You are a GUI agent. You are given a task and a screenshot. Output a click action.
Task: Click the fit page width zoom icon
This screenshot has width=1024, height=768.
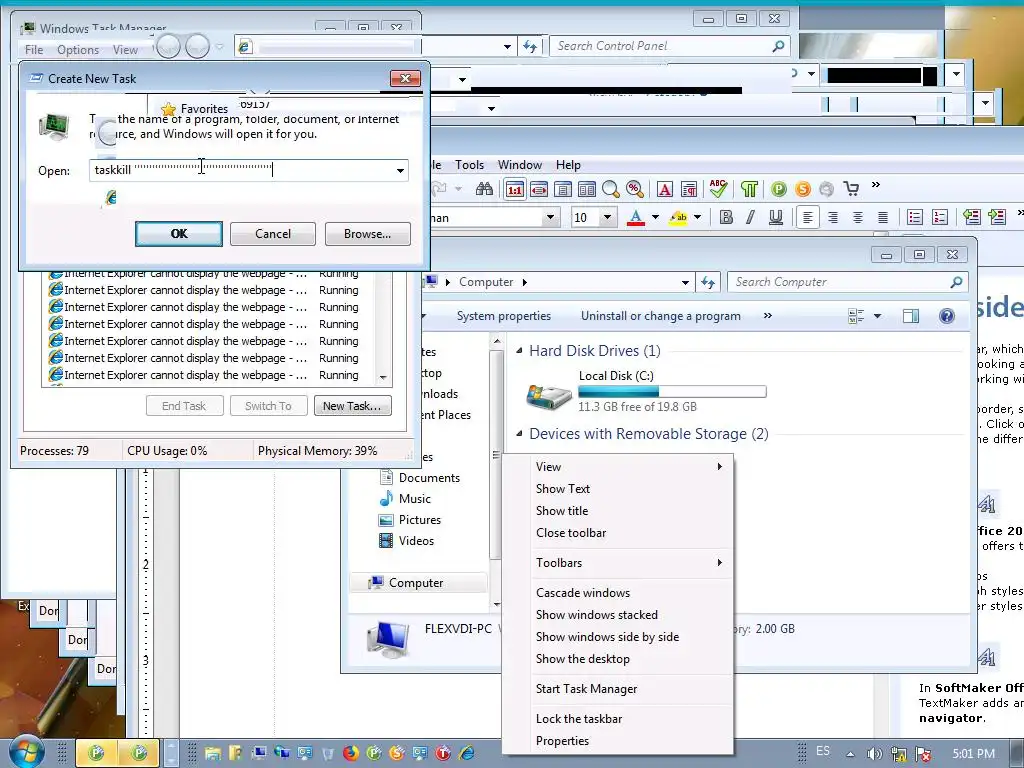pyautogui.click(x=539, y=189)
